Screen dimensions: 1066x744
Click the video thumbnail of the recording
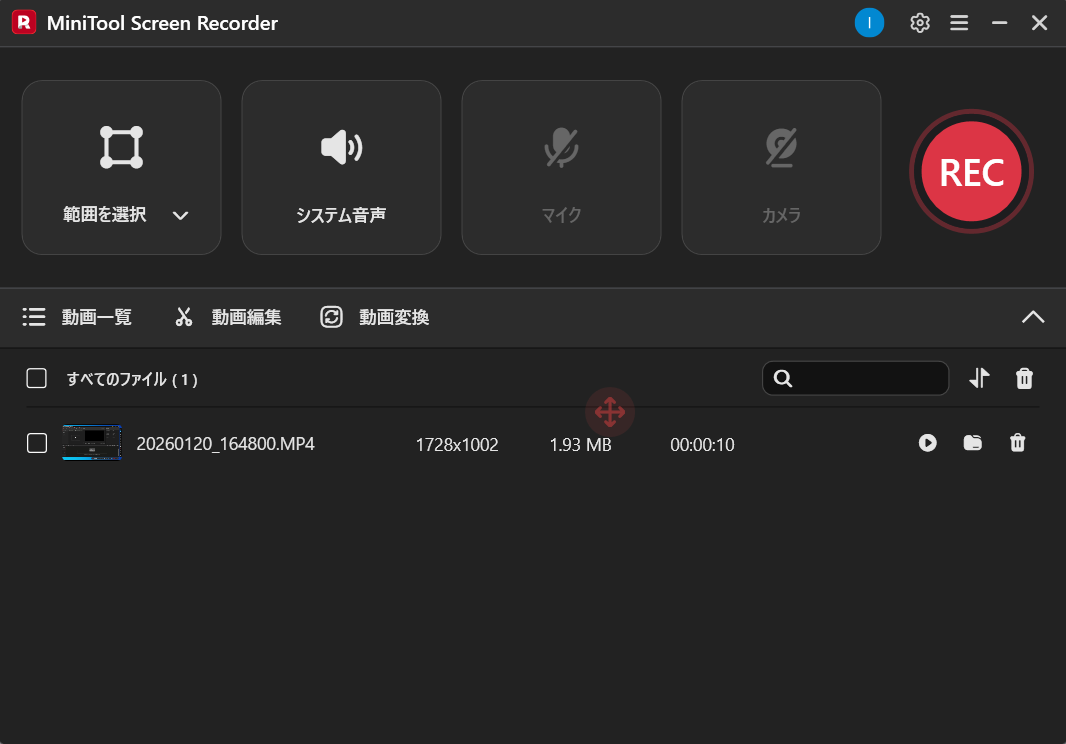click(92, 442)
